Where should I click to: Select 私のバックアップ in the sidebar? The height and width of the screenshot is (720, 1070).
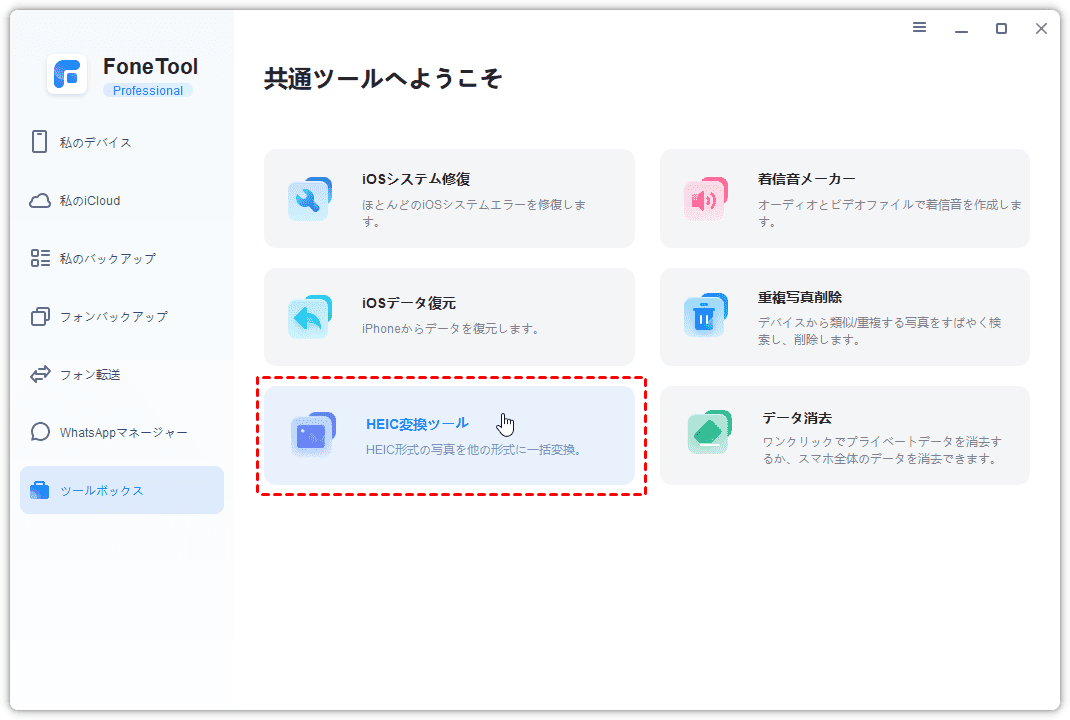tap(107, 258)
